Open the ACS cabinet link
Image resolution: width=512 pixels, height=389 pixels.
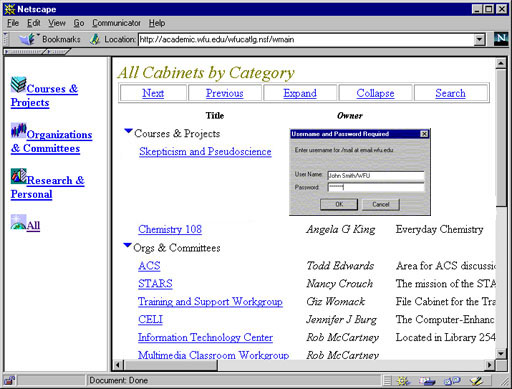tap(149, 266)
